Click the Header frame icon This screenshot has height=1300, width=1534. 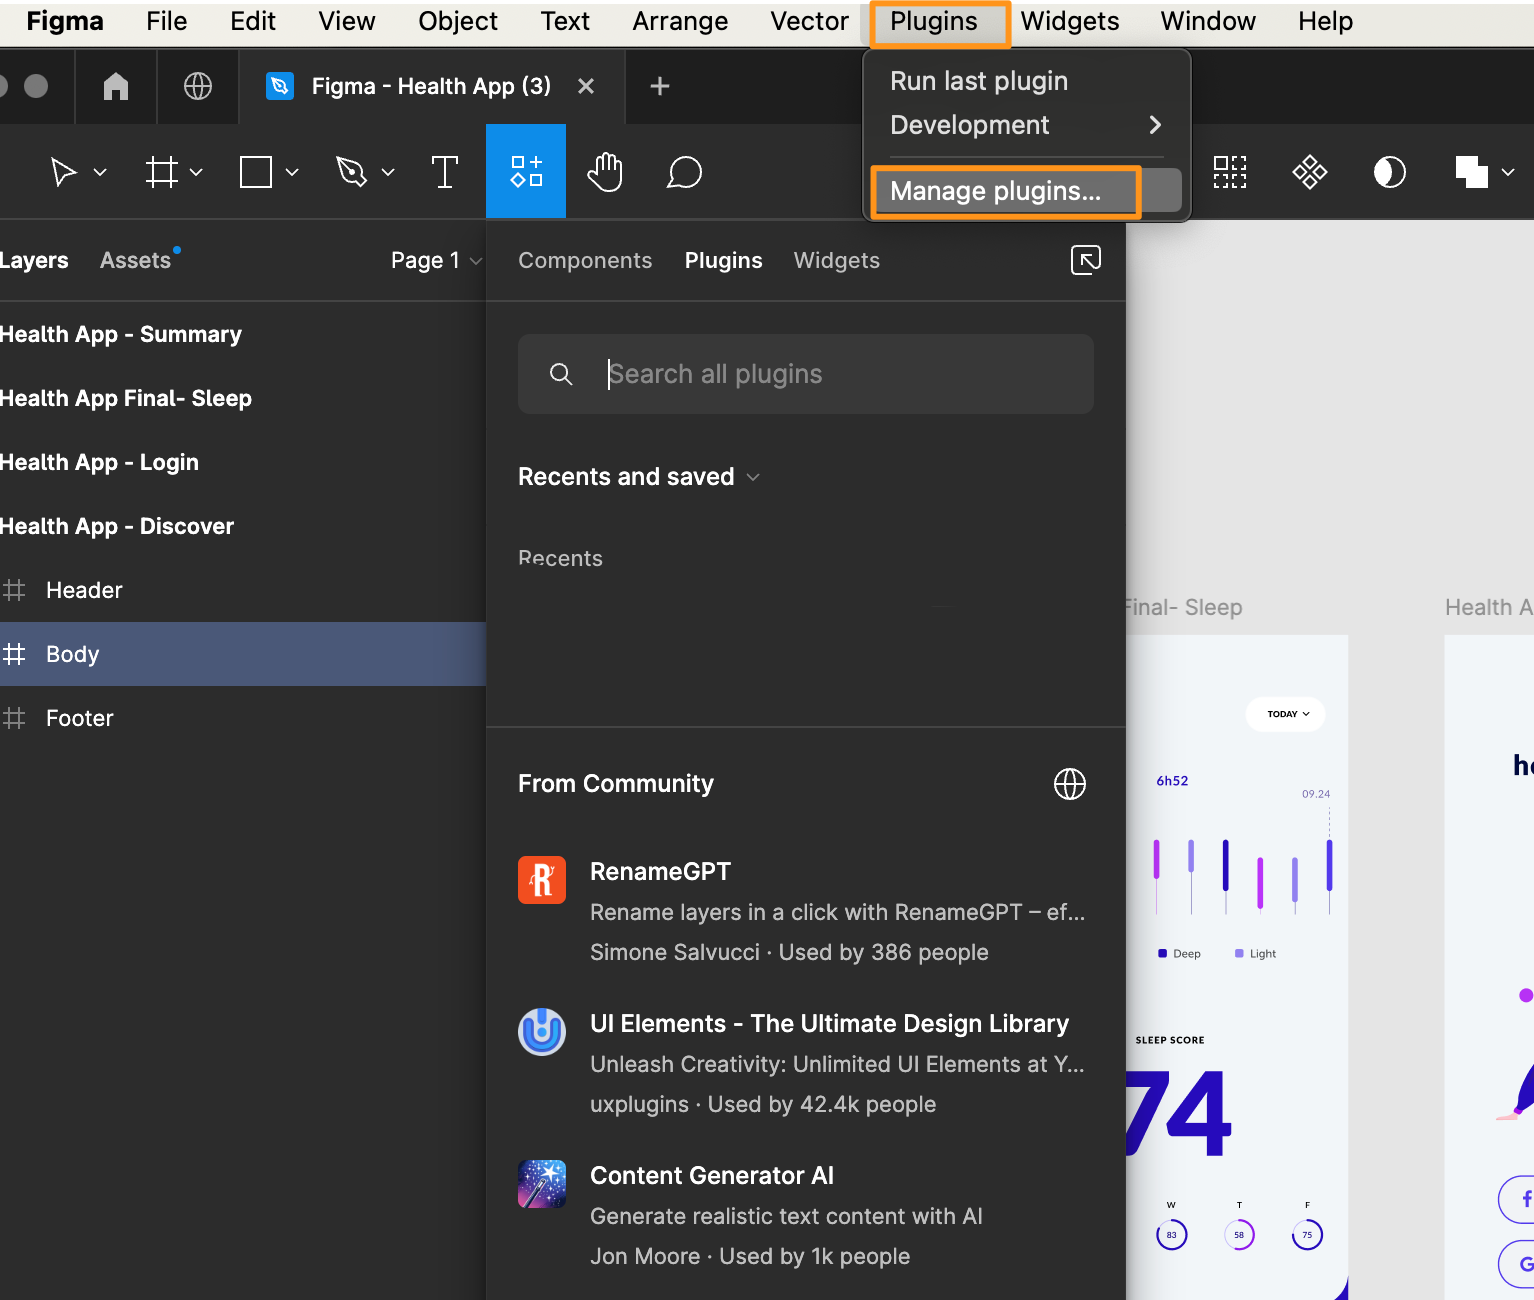pos(14,590)
